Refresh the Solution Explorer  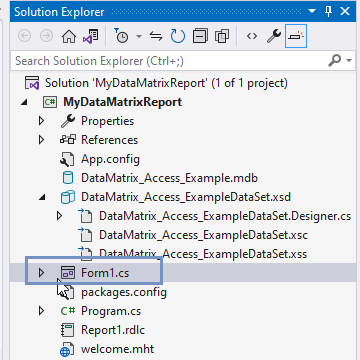[178, 36]
